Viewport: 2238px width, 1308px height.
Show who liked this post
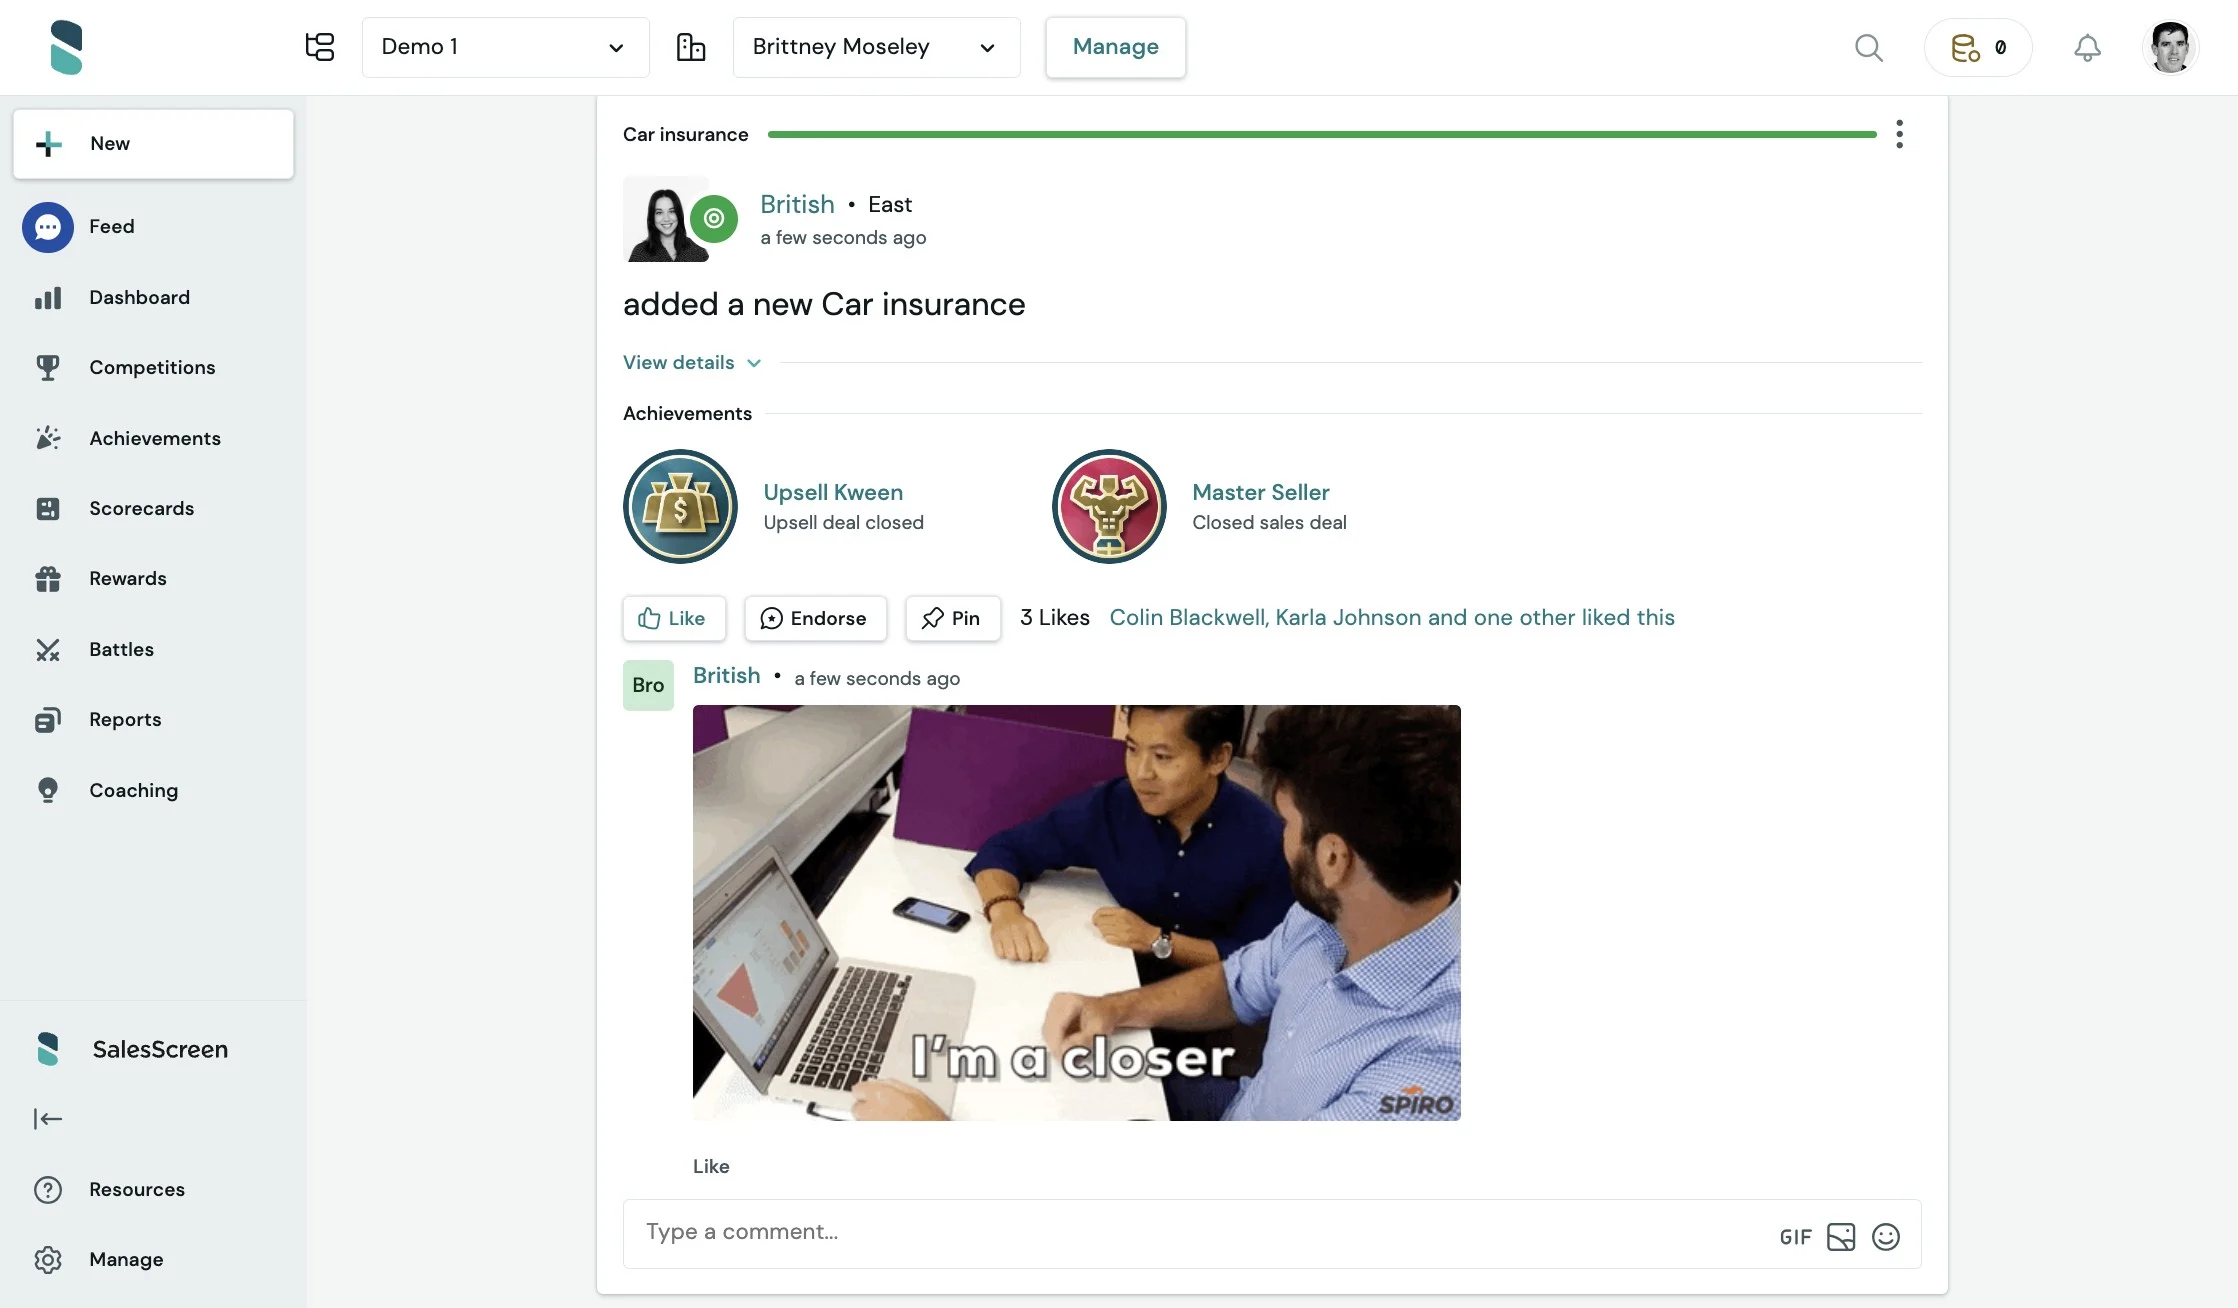tap(1392, 618)
